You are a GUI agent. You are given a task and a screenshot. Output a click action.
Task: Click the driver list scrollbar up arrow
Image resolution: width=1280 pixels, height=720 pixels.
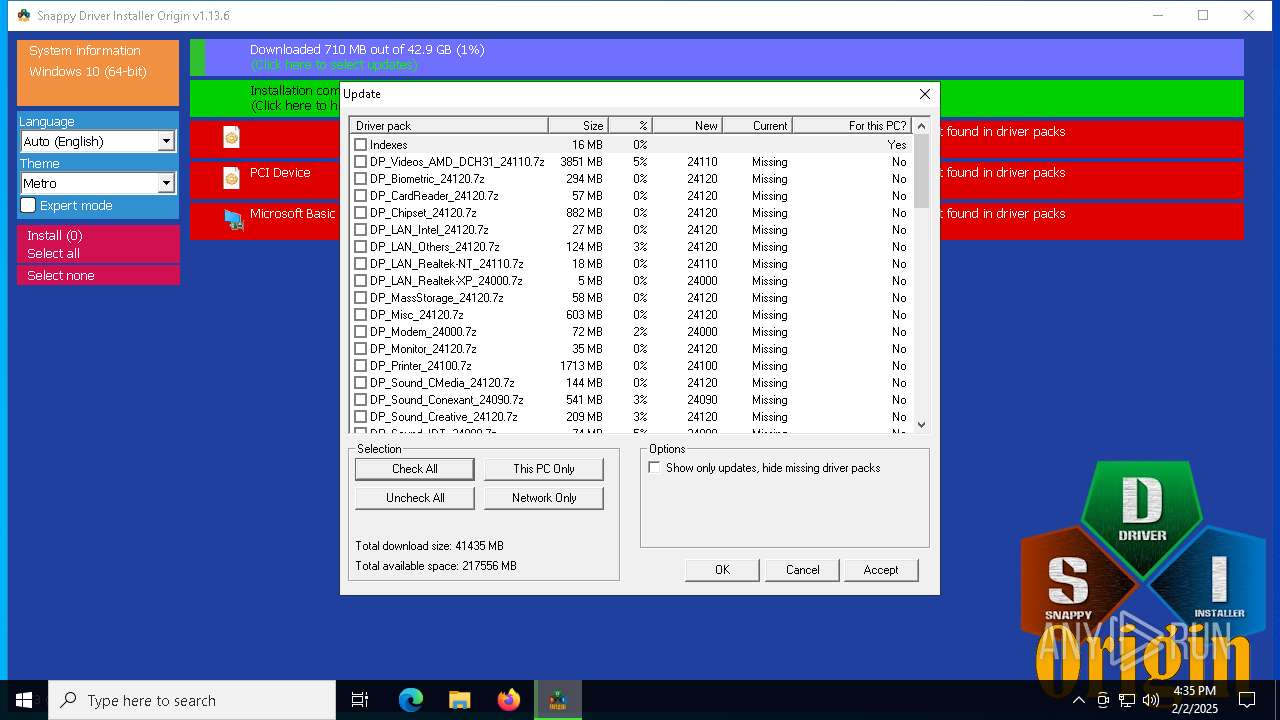pyautogui.click(x=921, y=126)
